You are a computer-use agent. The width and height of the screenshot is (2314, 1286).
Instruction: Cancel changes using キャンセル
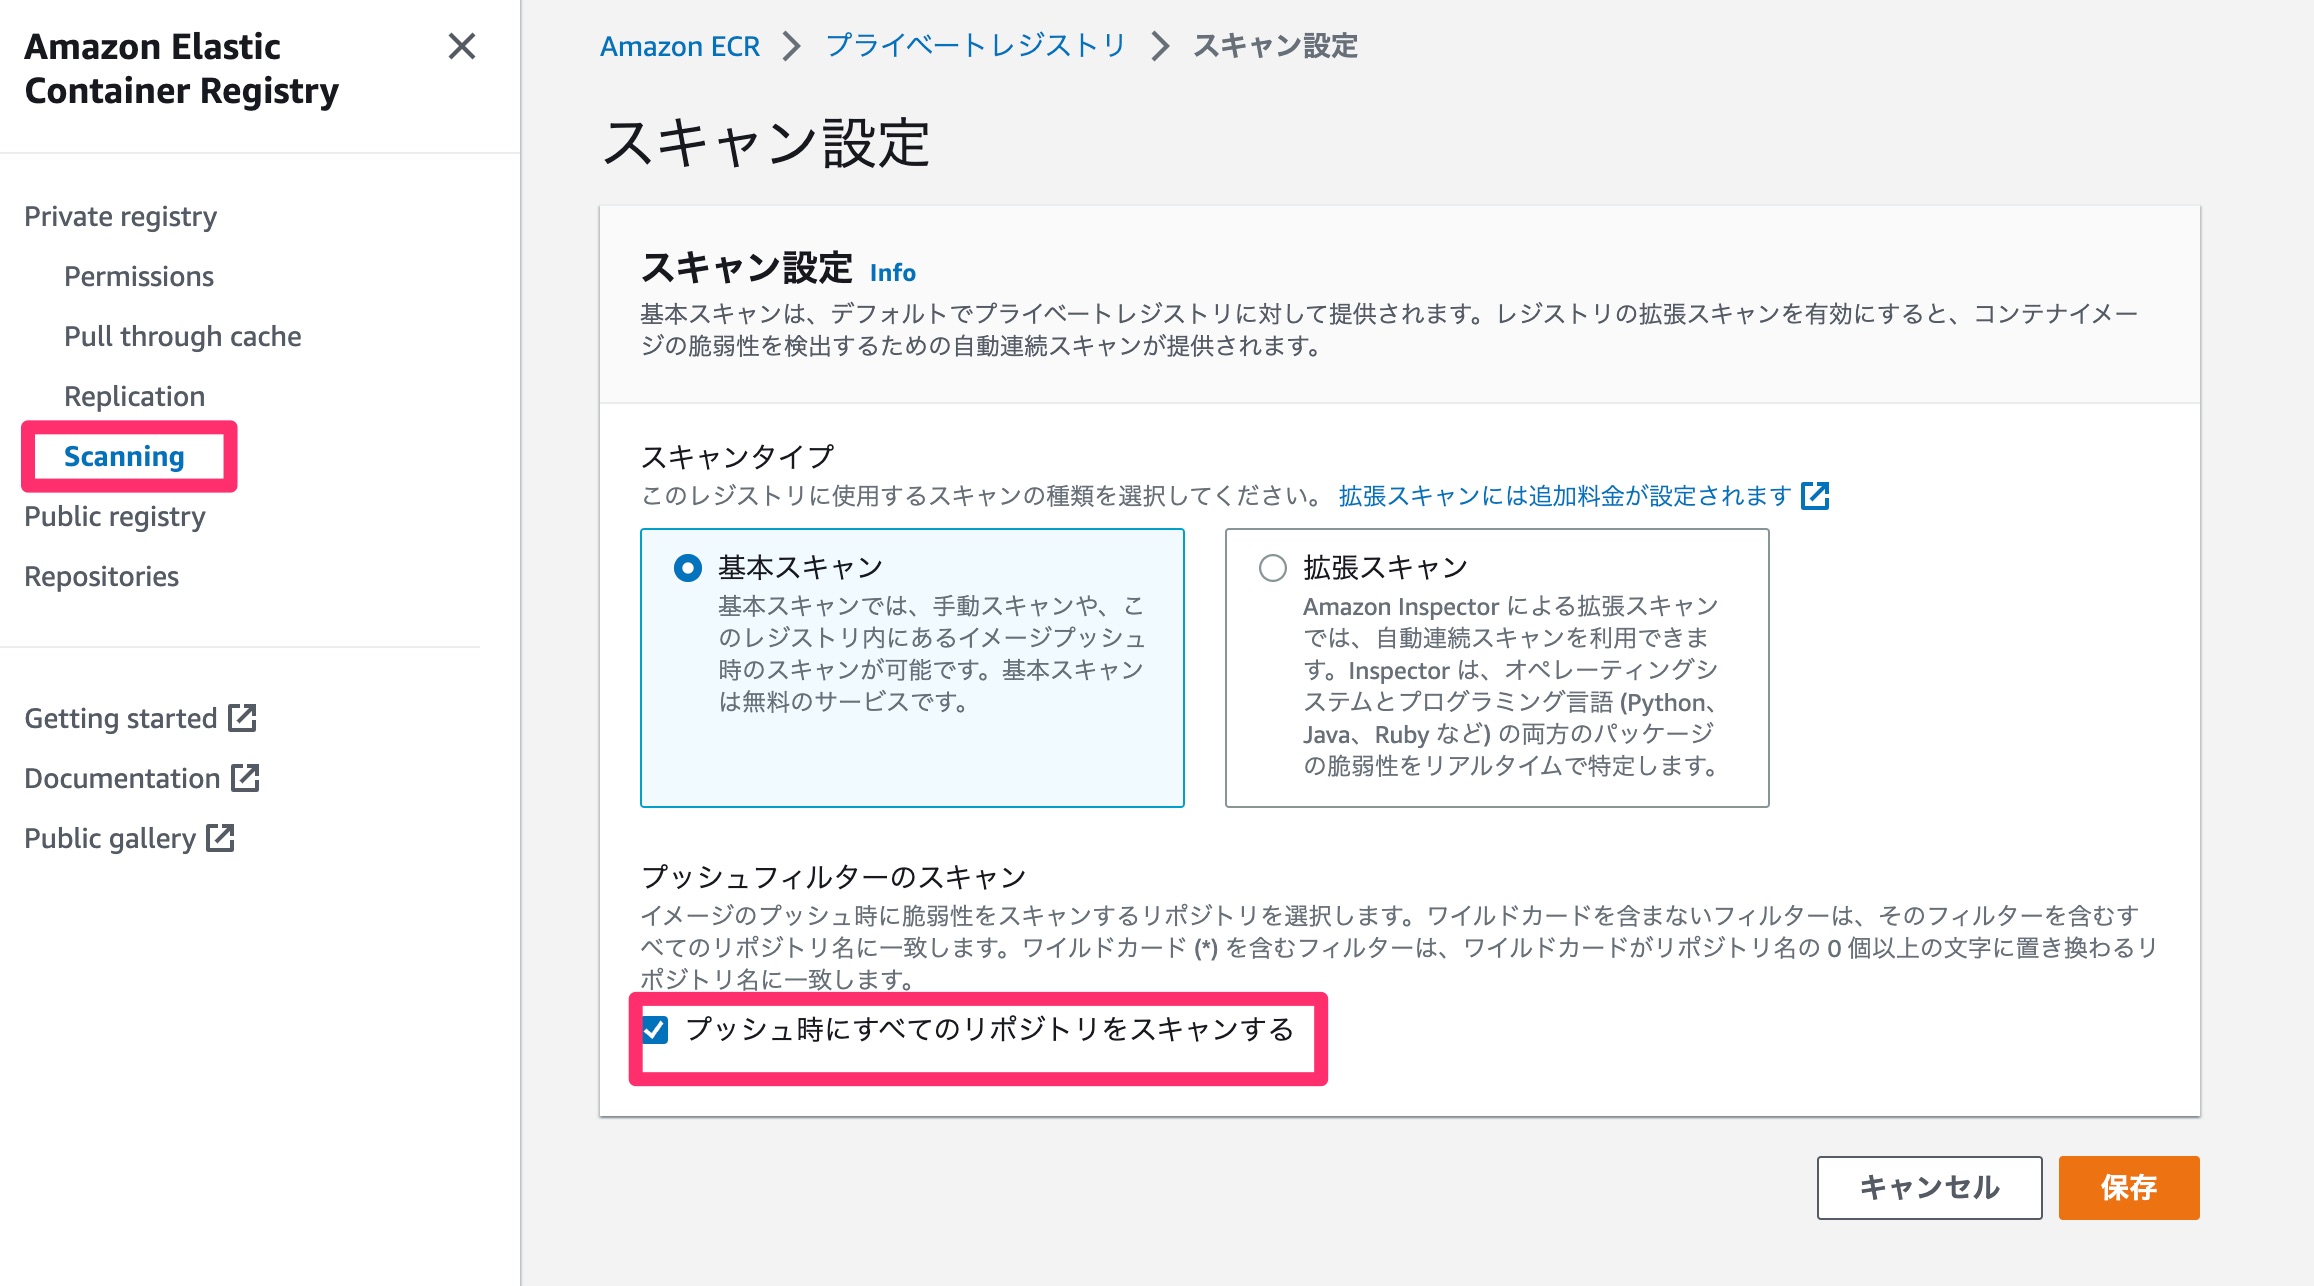[x=1929, y=1188]
